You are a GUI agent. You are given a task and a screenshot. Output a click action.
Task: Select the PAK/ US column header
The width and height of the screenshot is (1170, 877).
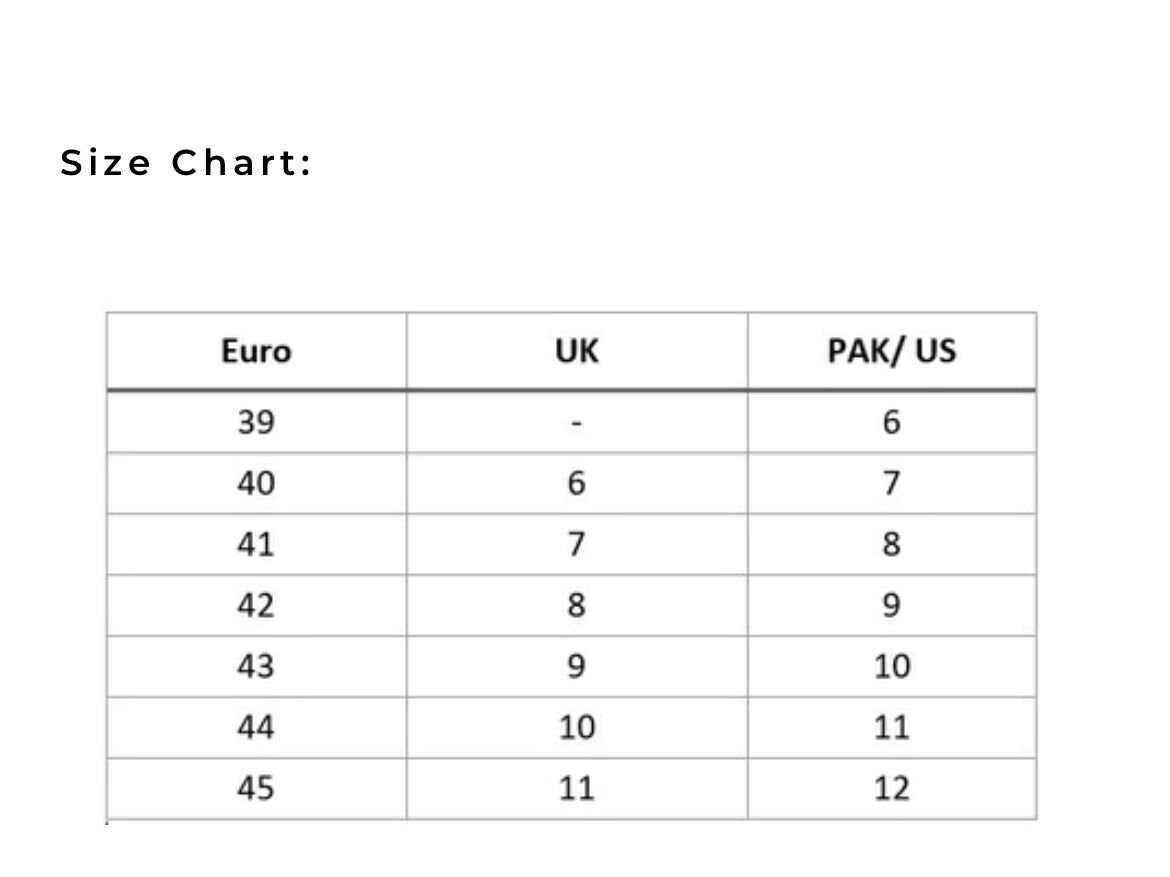pyautogui.click(x=891, y=351)
